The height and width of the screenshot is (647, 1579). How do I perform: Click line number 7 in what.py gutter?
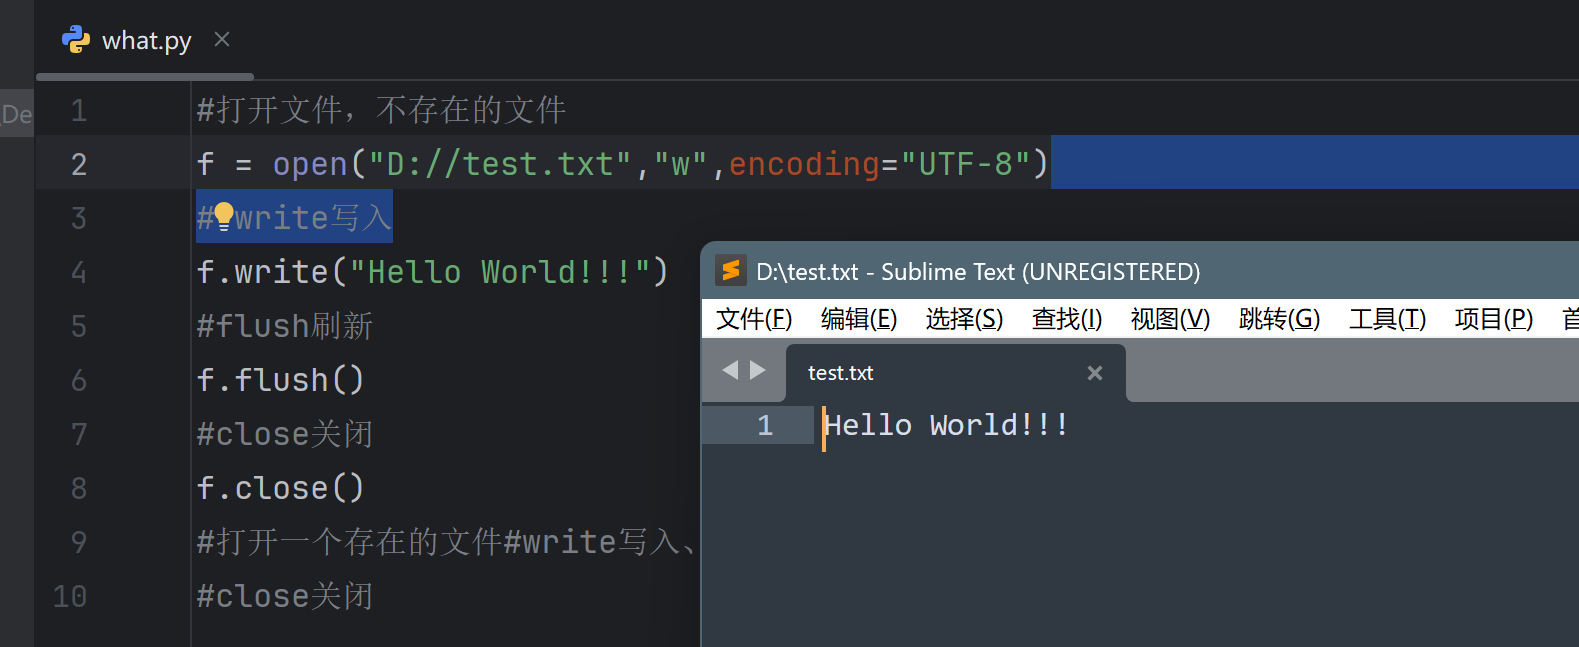coord(79,434)
